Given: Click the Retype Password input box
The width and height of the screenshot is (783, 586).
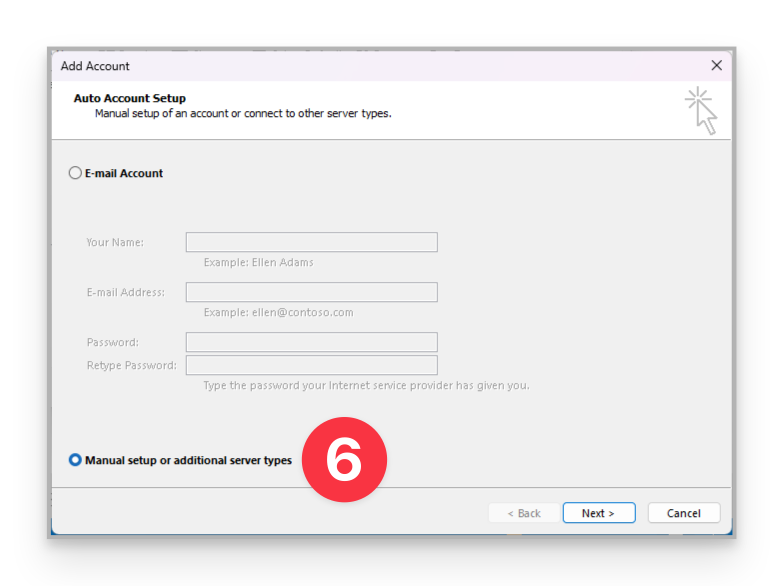Looking at the screenshot, I should [311, 365].
